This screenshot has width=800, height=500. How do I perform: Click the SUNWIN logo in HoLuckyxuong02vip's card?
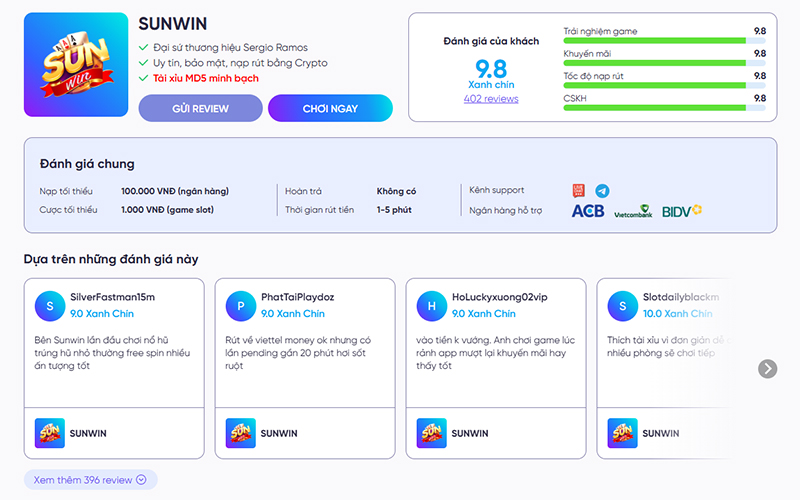tap(432, 433)
